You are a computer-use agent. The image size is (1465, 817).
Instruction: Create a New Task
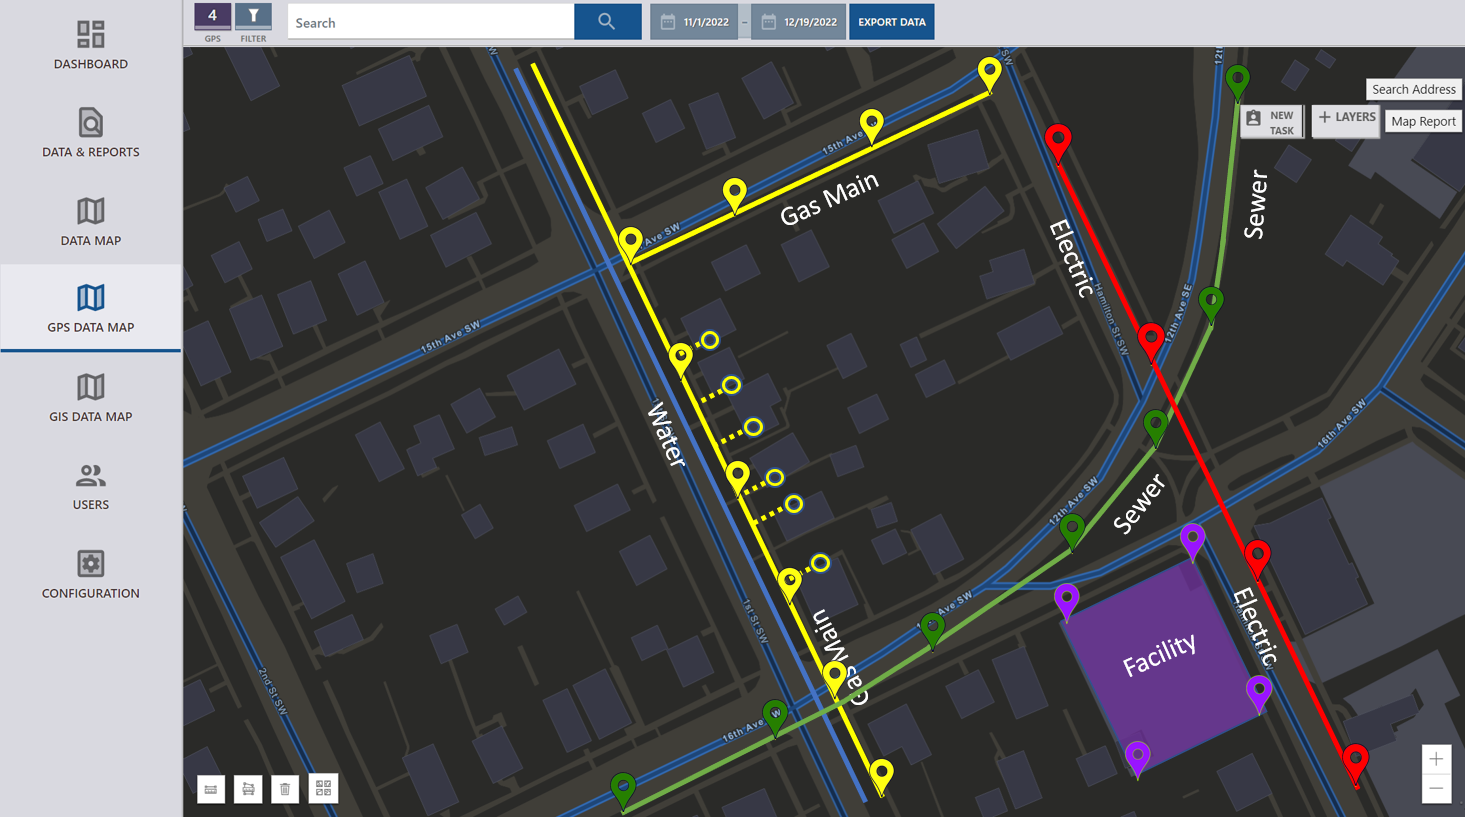point(1271,122)
